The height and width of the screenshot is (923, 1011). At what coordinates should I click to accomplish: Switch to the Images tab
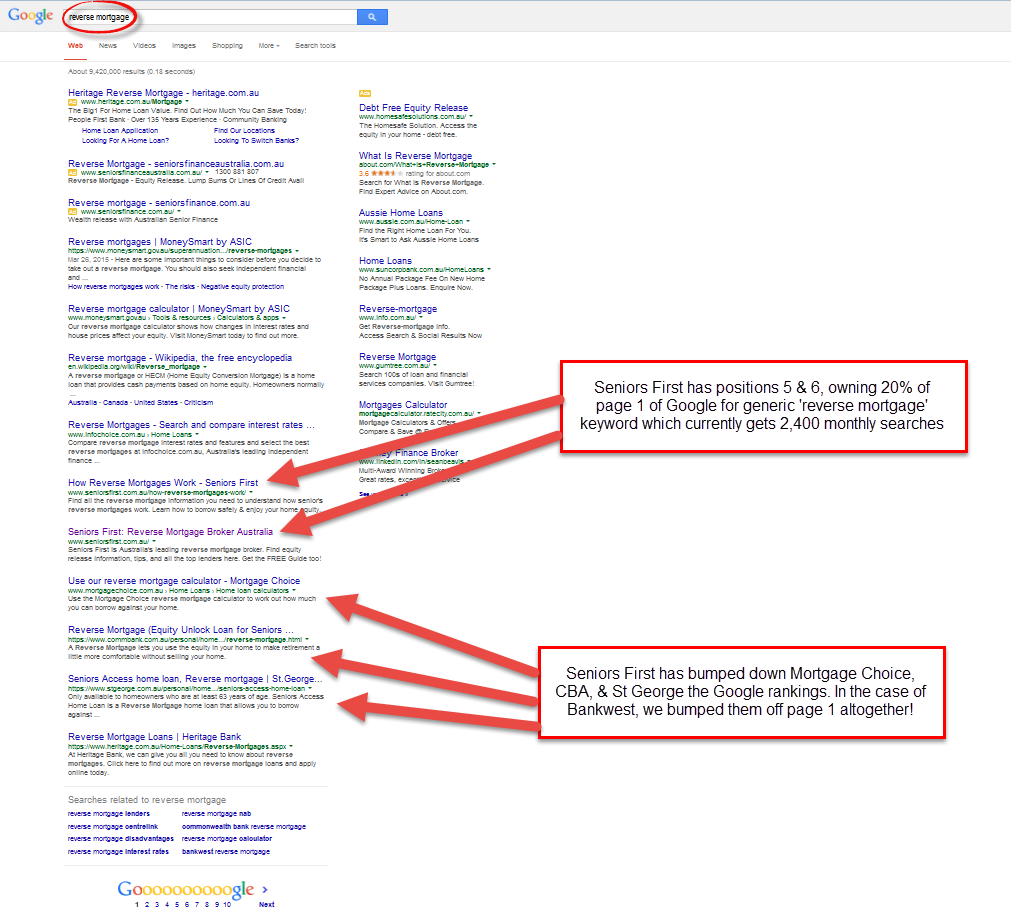pyautogui.click(x=184, y=46)
